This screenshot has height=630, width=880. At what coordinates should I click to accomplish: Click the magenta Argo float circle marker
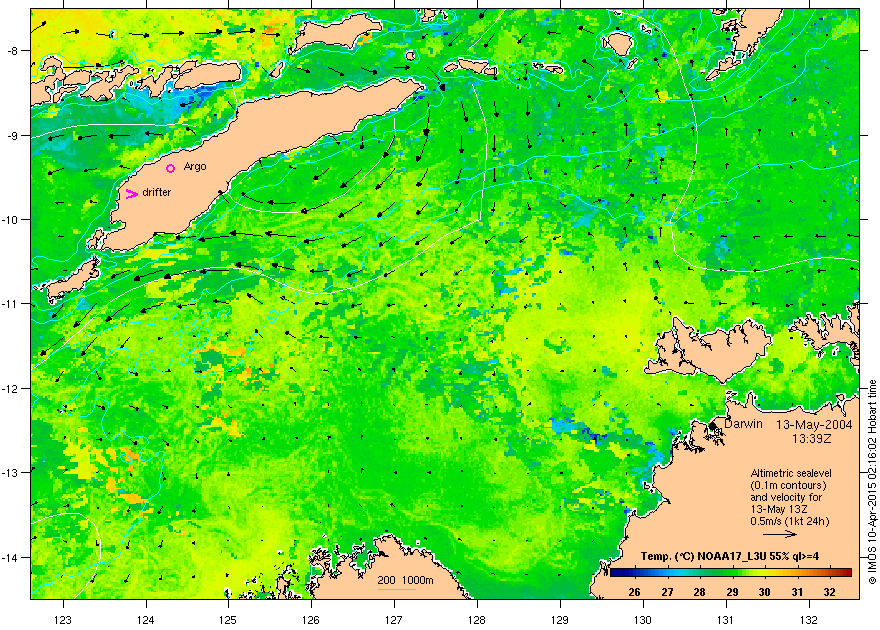(171, 168)
